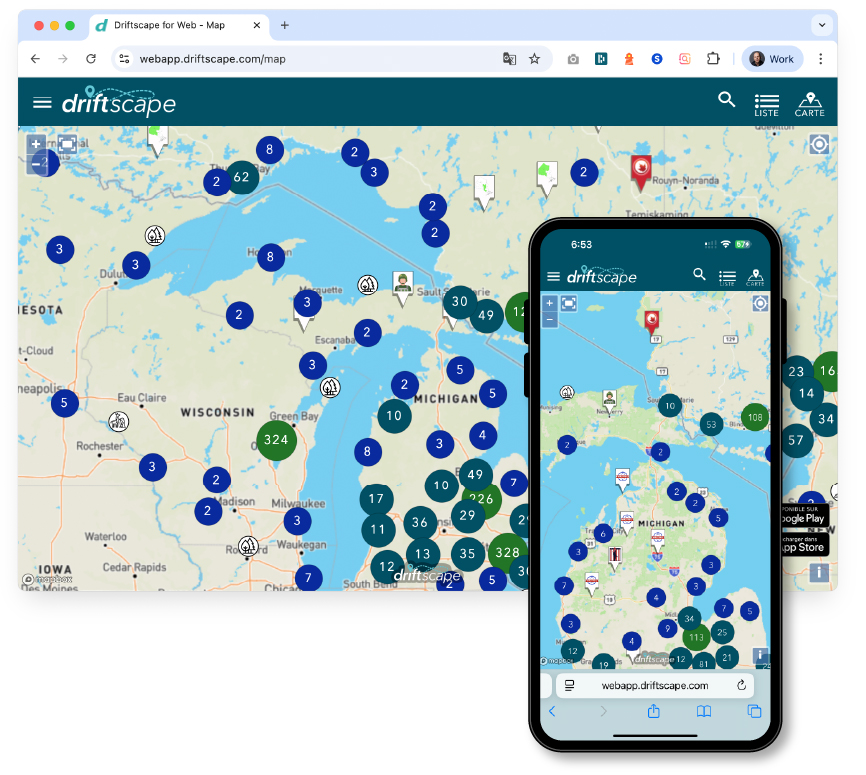Click the translate page icon
Image resolution: width=866 pixels, height=775 pixels.
click(x=509, y=59)
